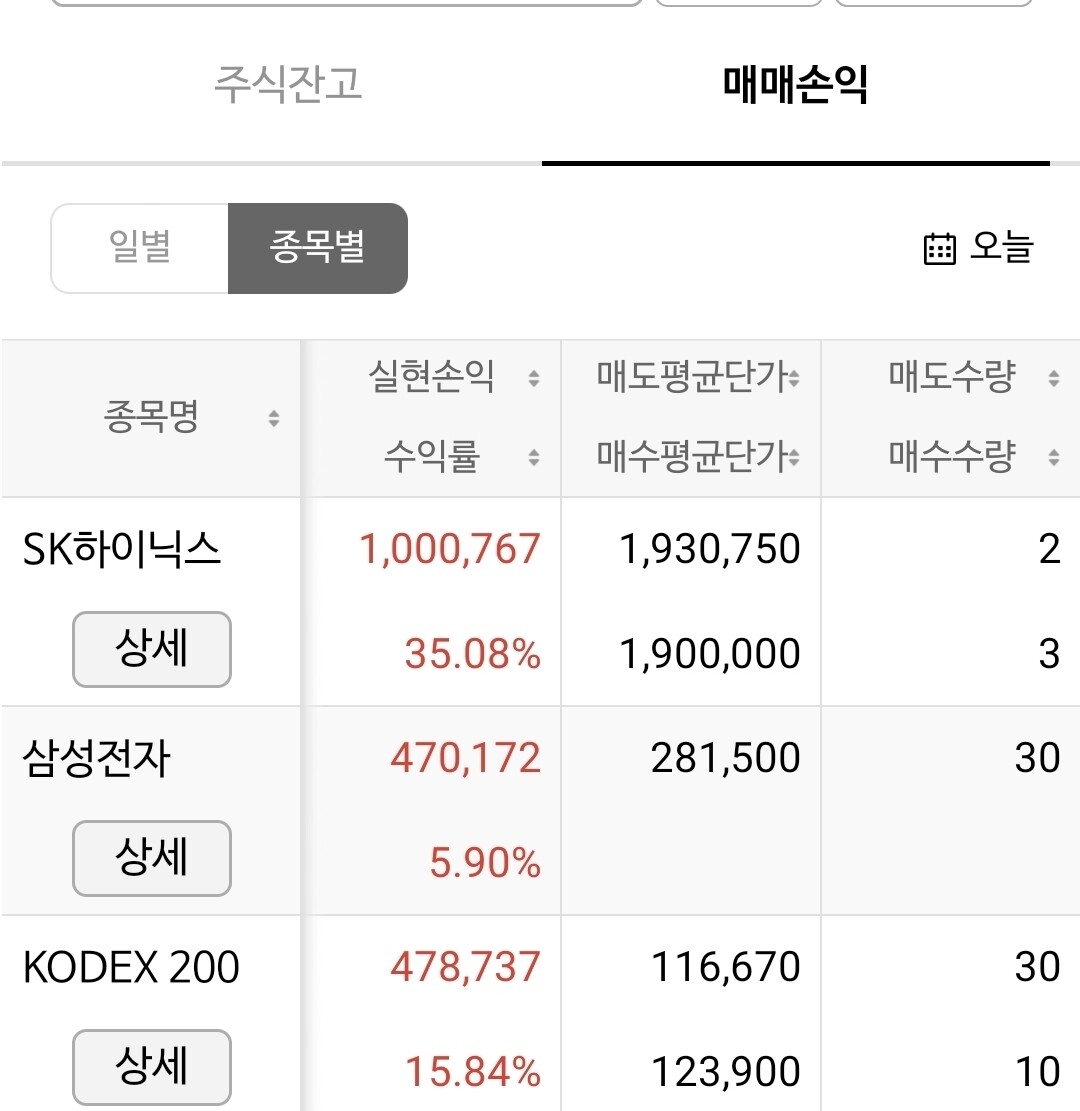Switch to the 일별 view toggle
This screenshot has width=1080, height=1111.
point(140,248)
